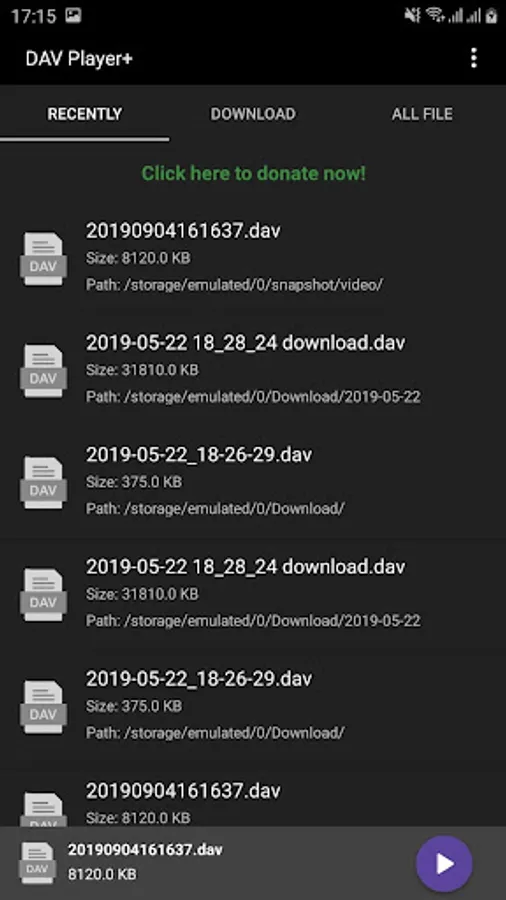Switch to the ALL FILE tab
Viewport: 506px width, 900px height.
pos(422,114)
